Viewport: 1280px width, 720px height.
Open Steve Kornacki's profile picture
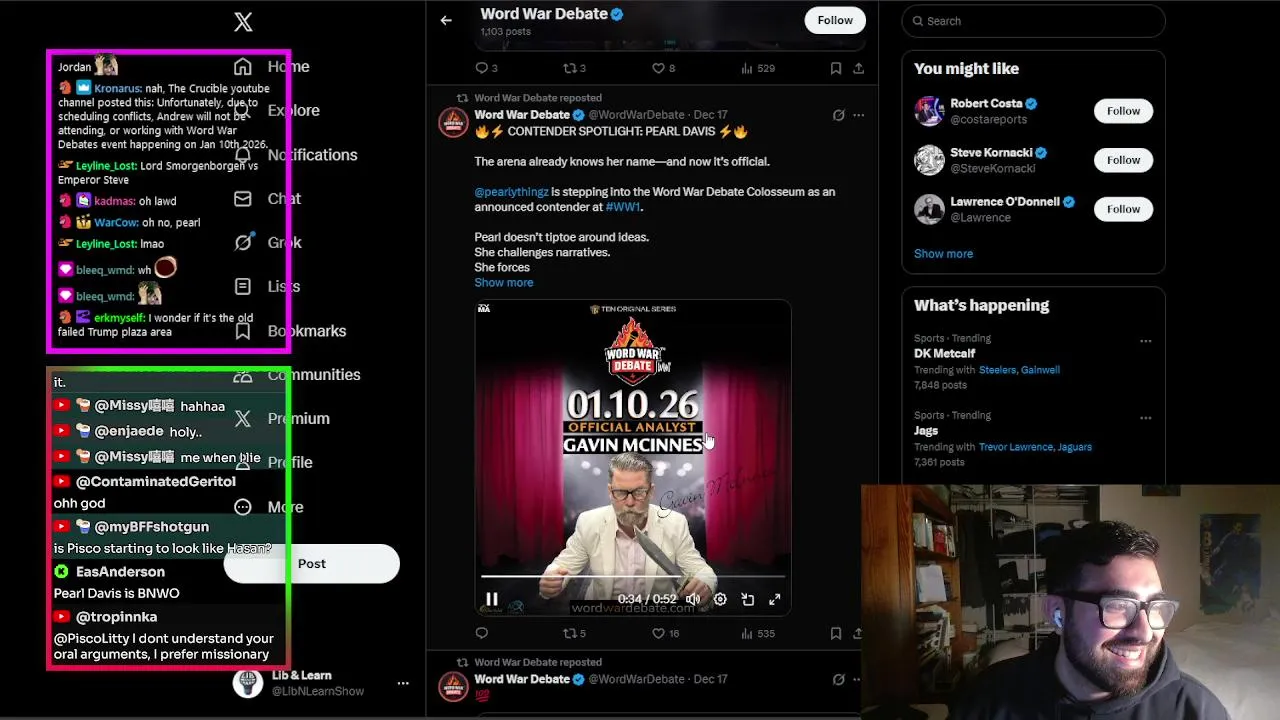click(x=929, y=160)
